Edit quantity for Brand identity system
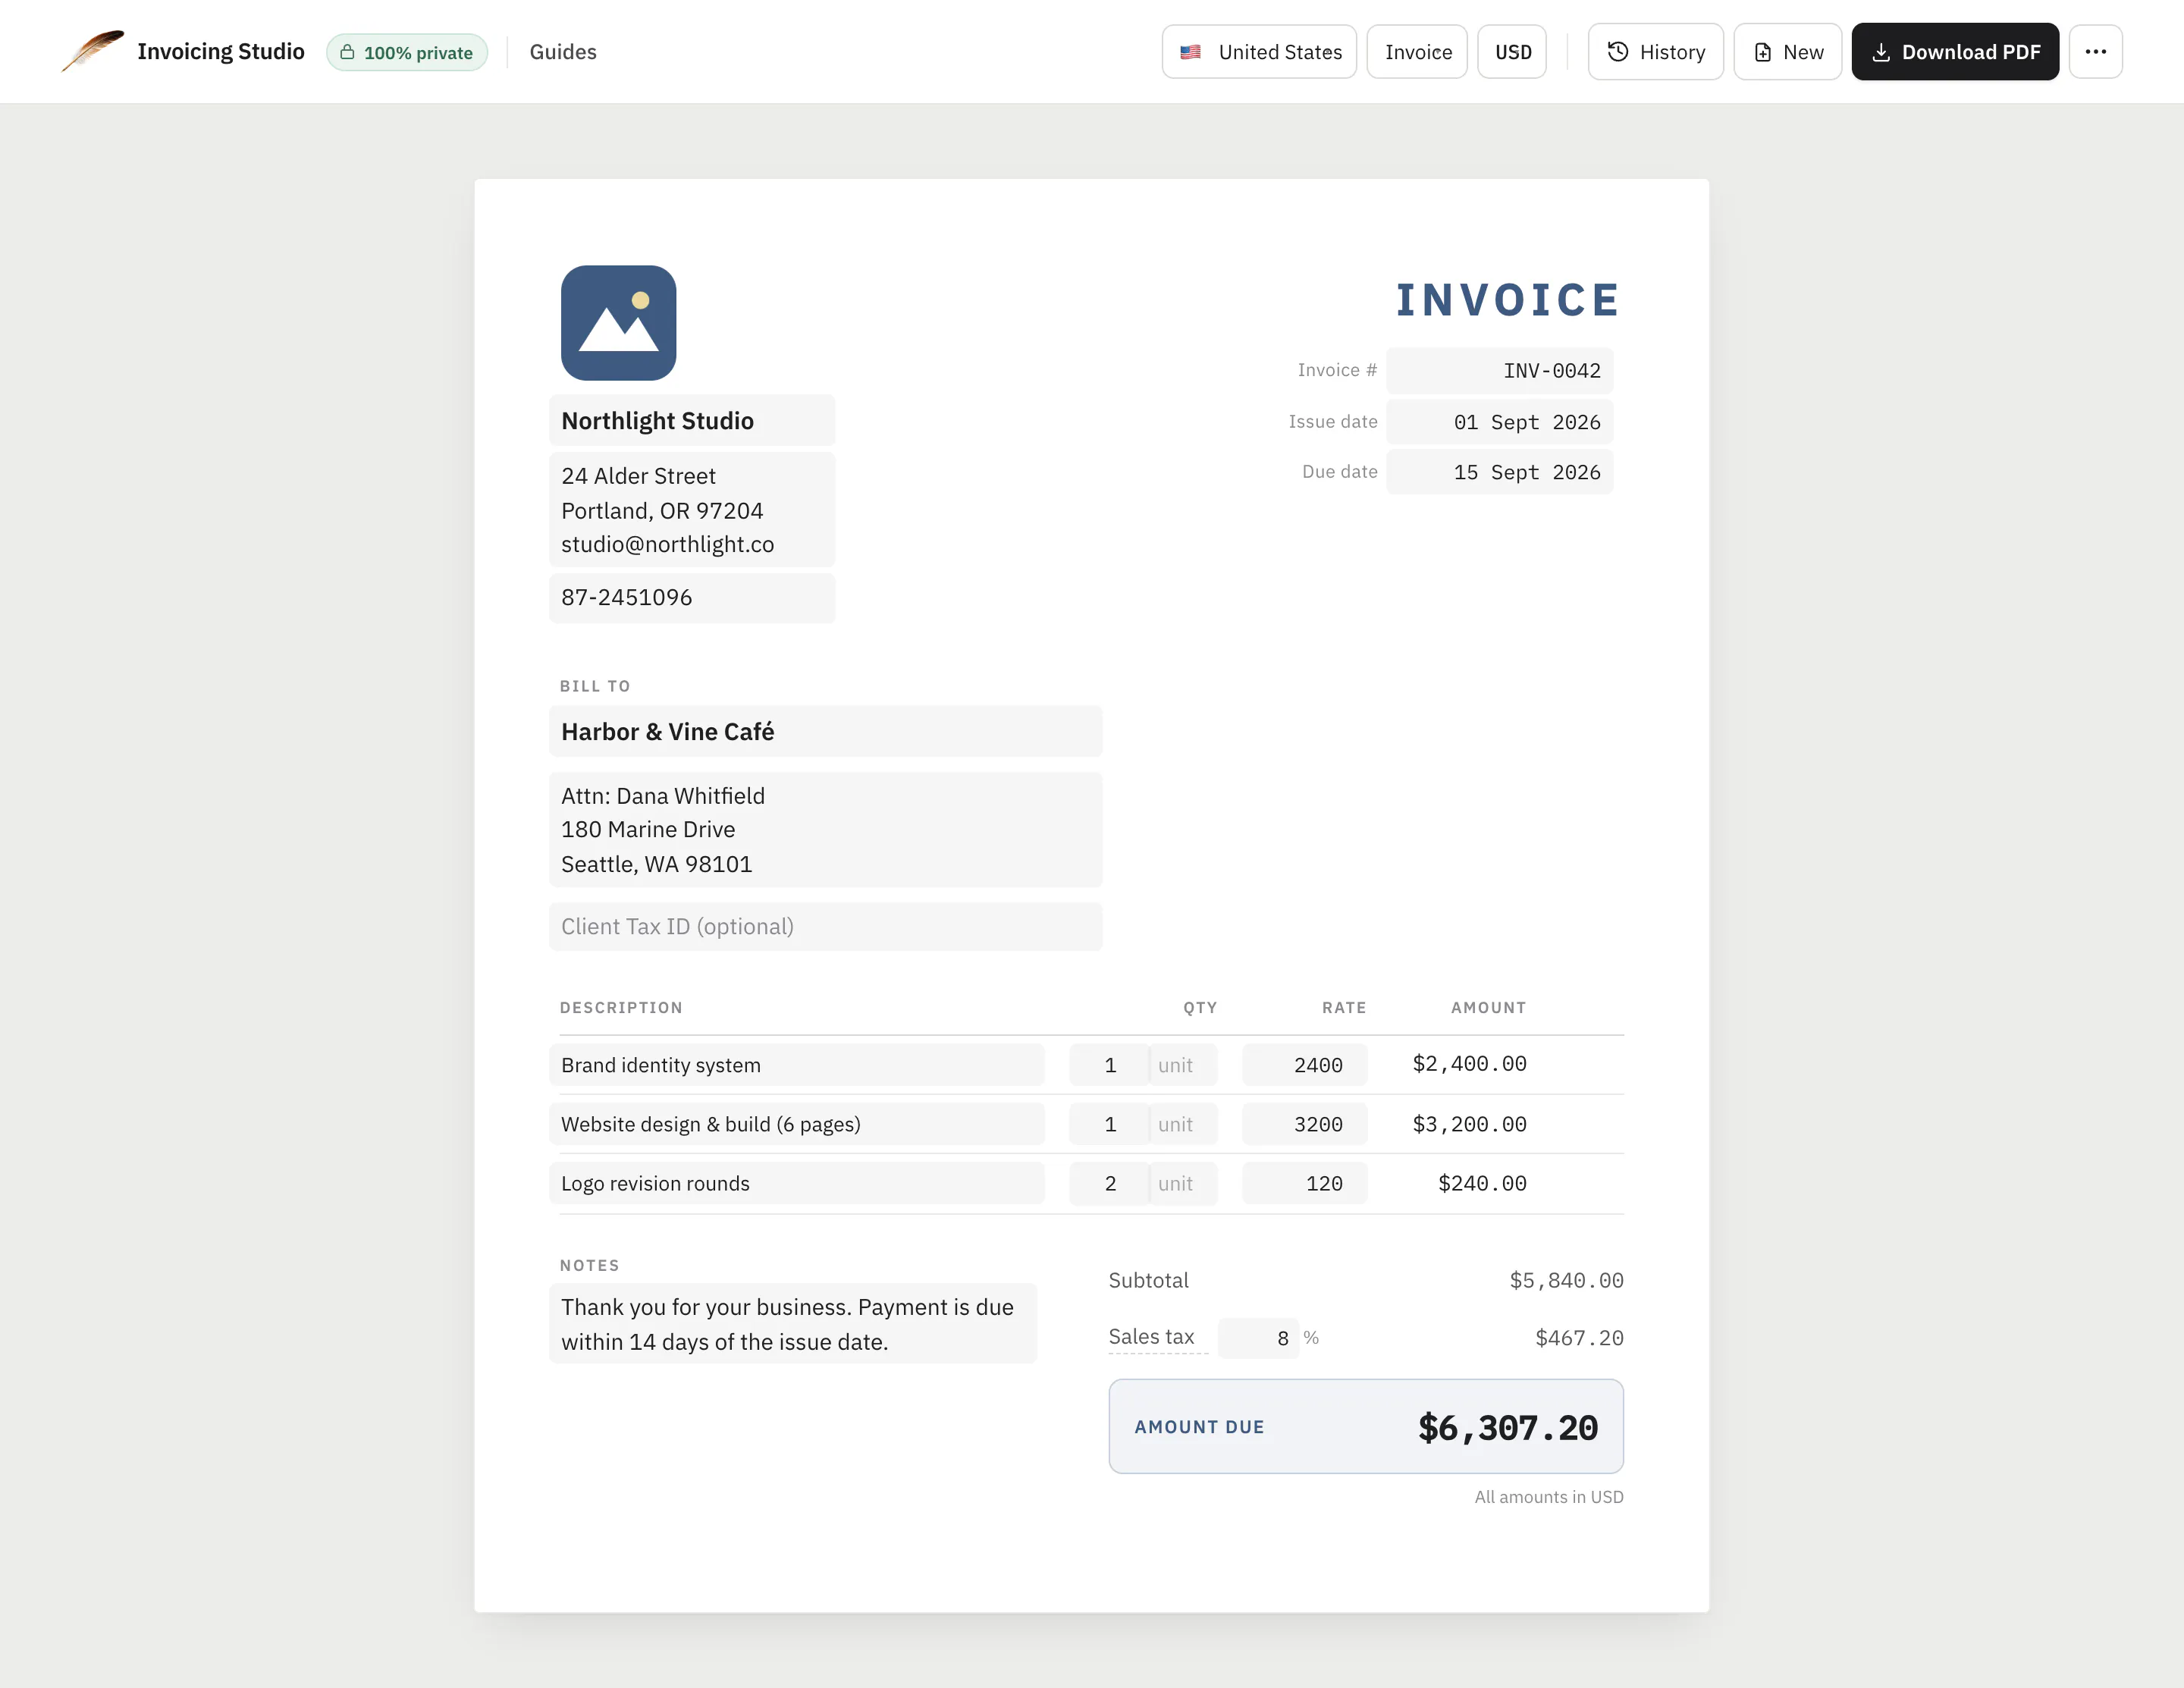 click(1109, 1065)
